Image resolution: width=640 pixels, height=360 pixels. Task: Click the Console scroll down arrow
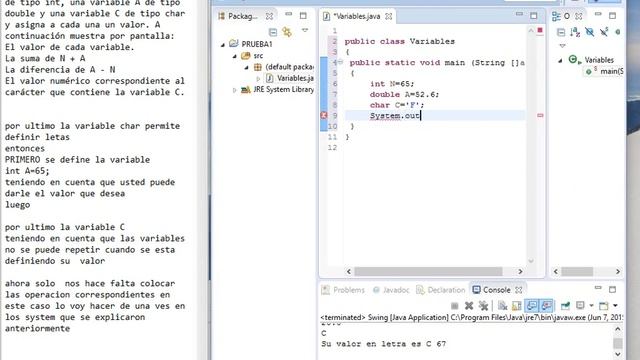tap(618, 354)
